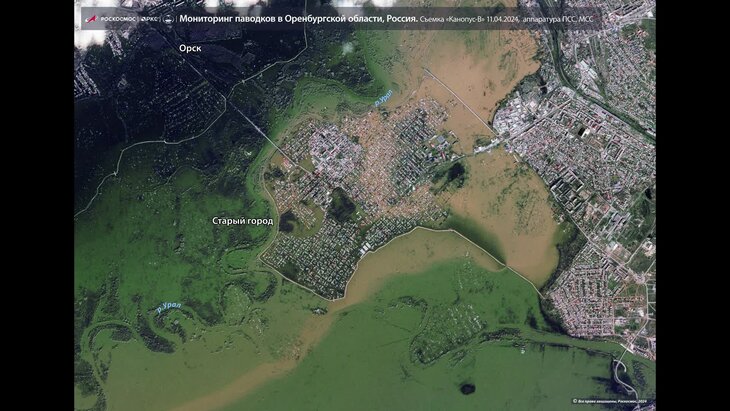Click the lower-left р.Урал river label

click(x=169, y=307)
